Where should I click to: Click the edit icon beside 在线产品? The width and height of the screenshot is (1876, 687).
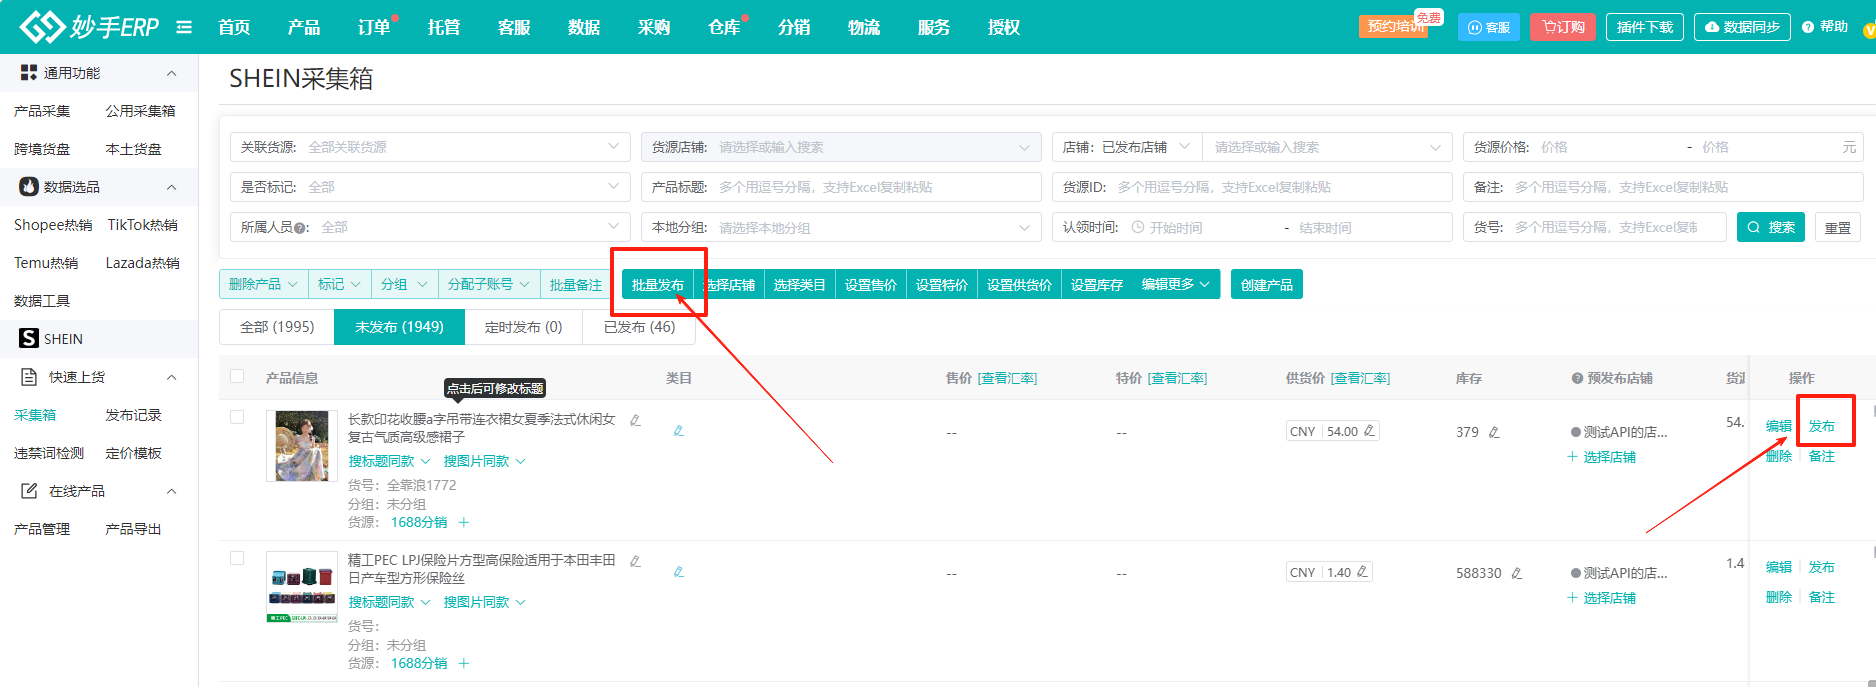point(29,491)
